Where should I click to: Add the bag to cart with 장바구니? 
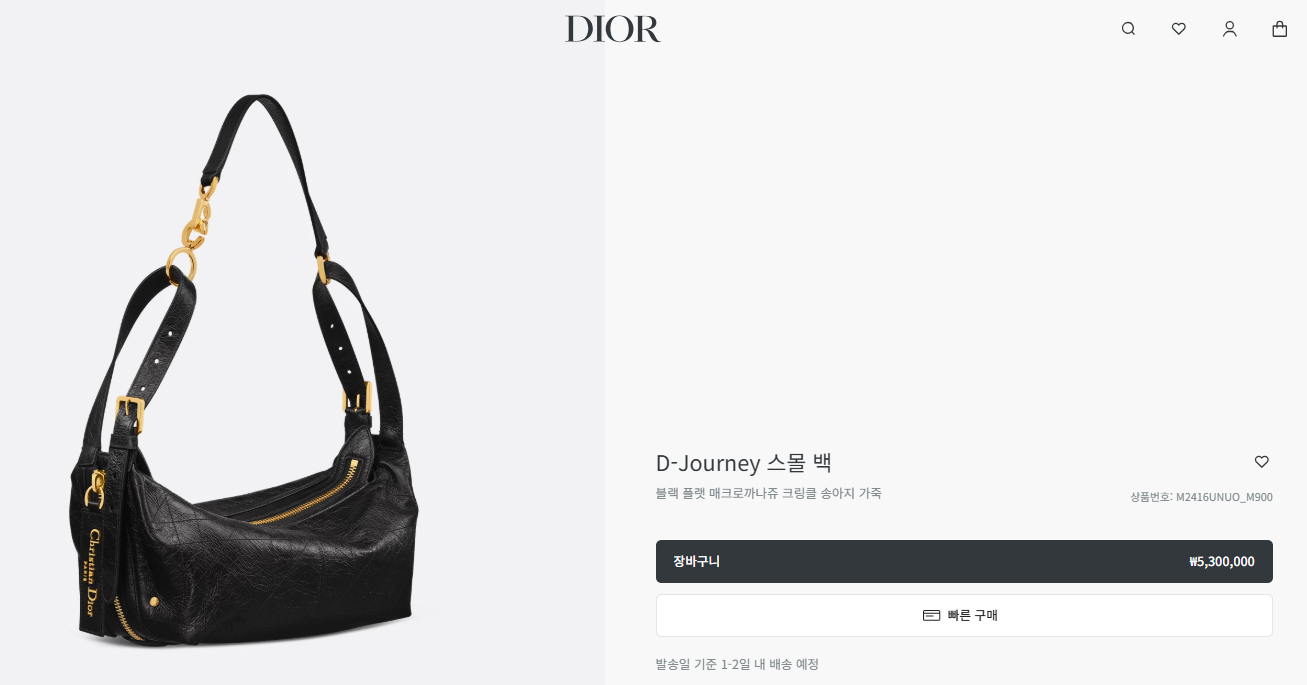(964, 561)
